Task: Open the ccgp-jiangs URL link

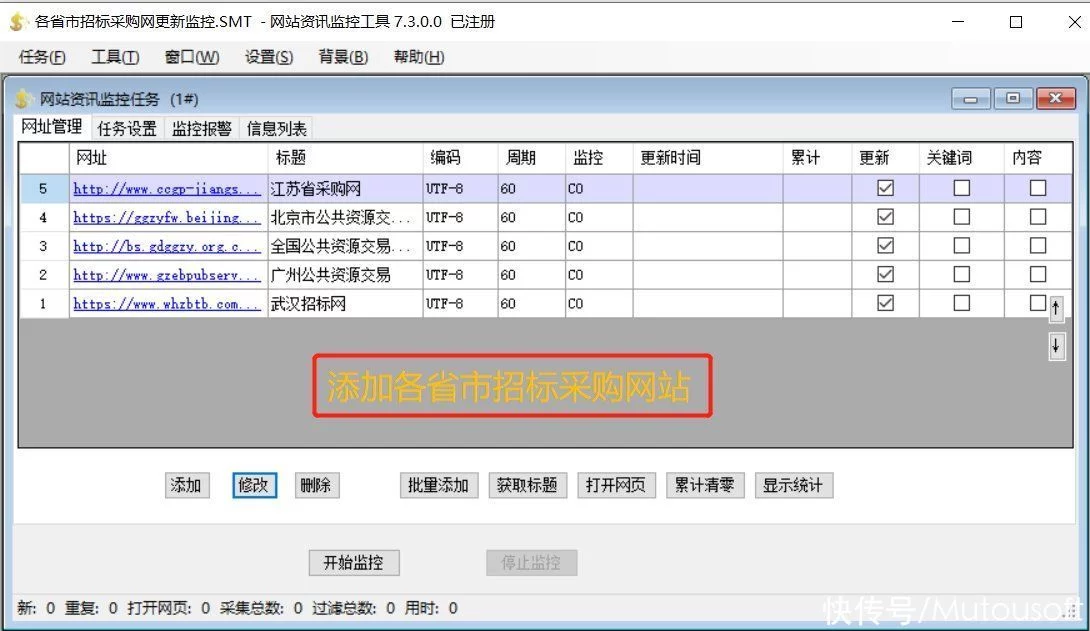Action: 166,188
